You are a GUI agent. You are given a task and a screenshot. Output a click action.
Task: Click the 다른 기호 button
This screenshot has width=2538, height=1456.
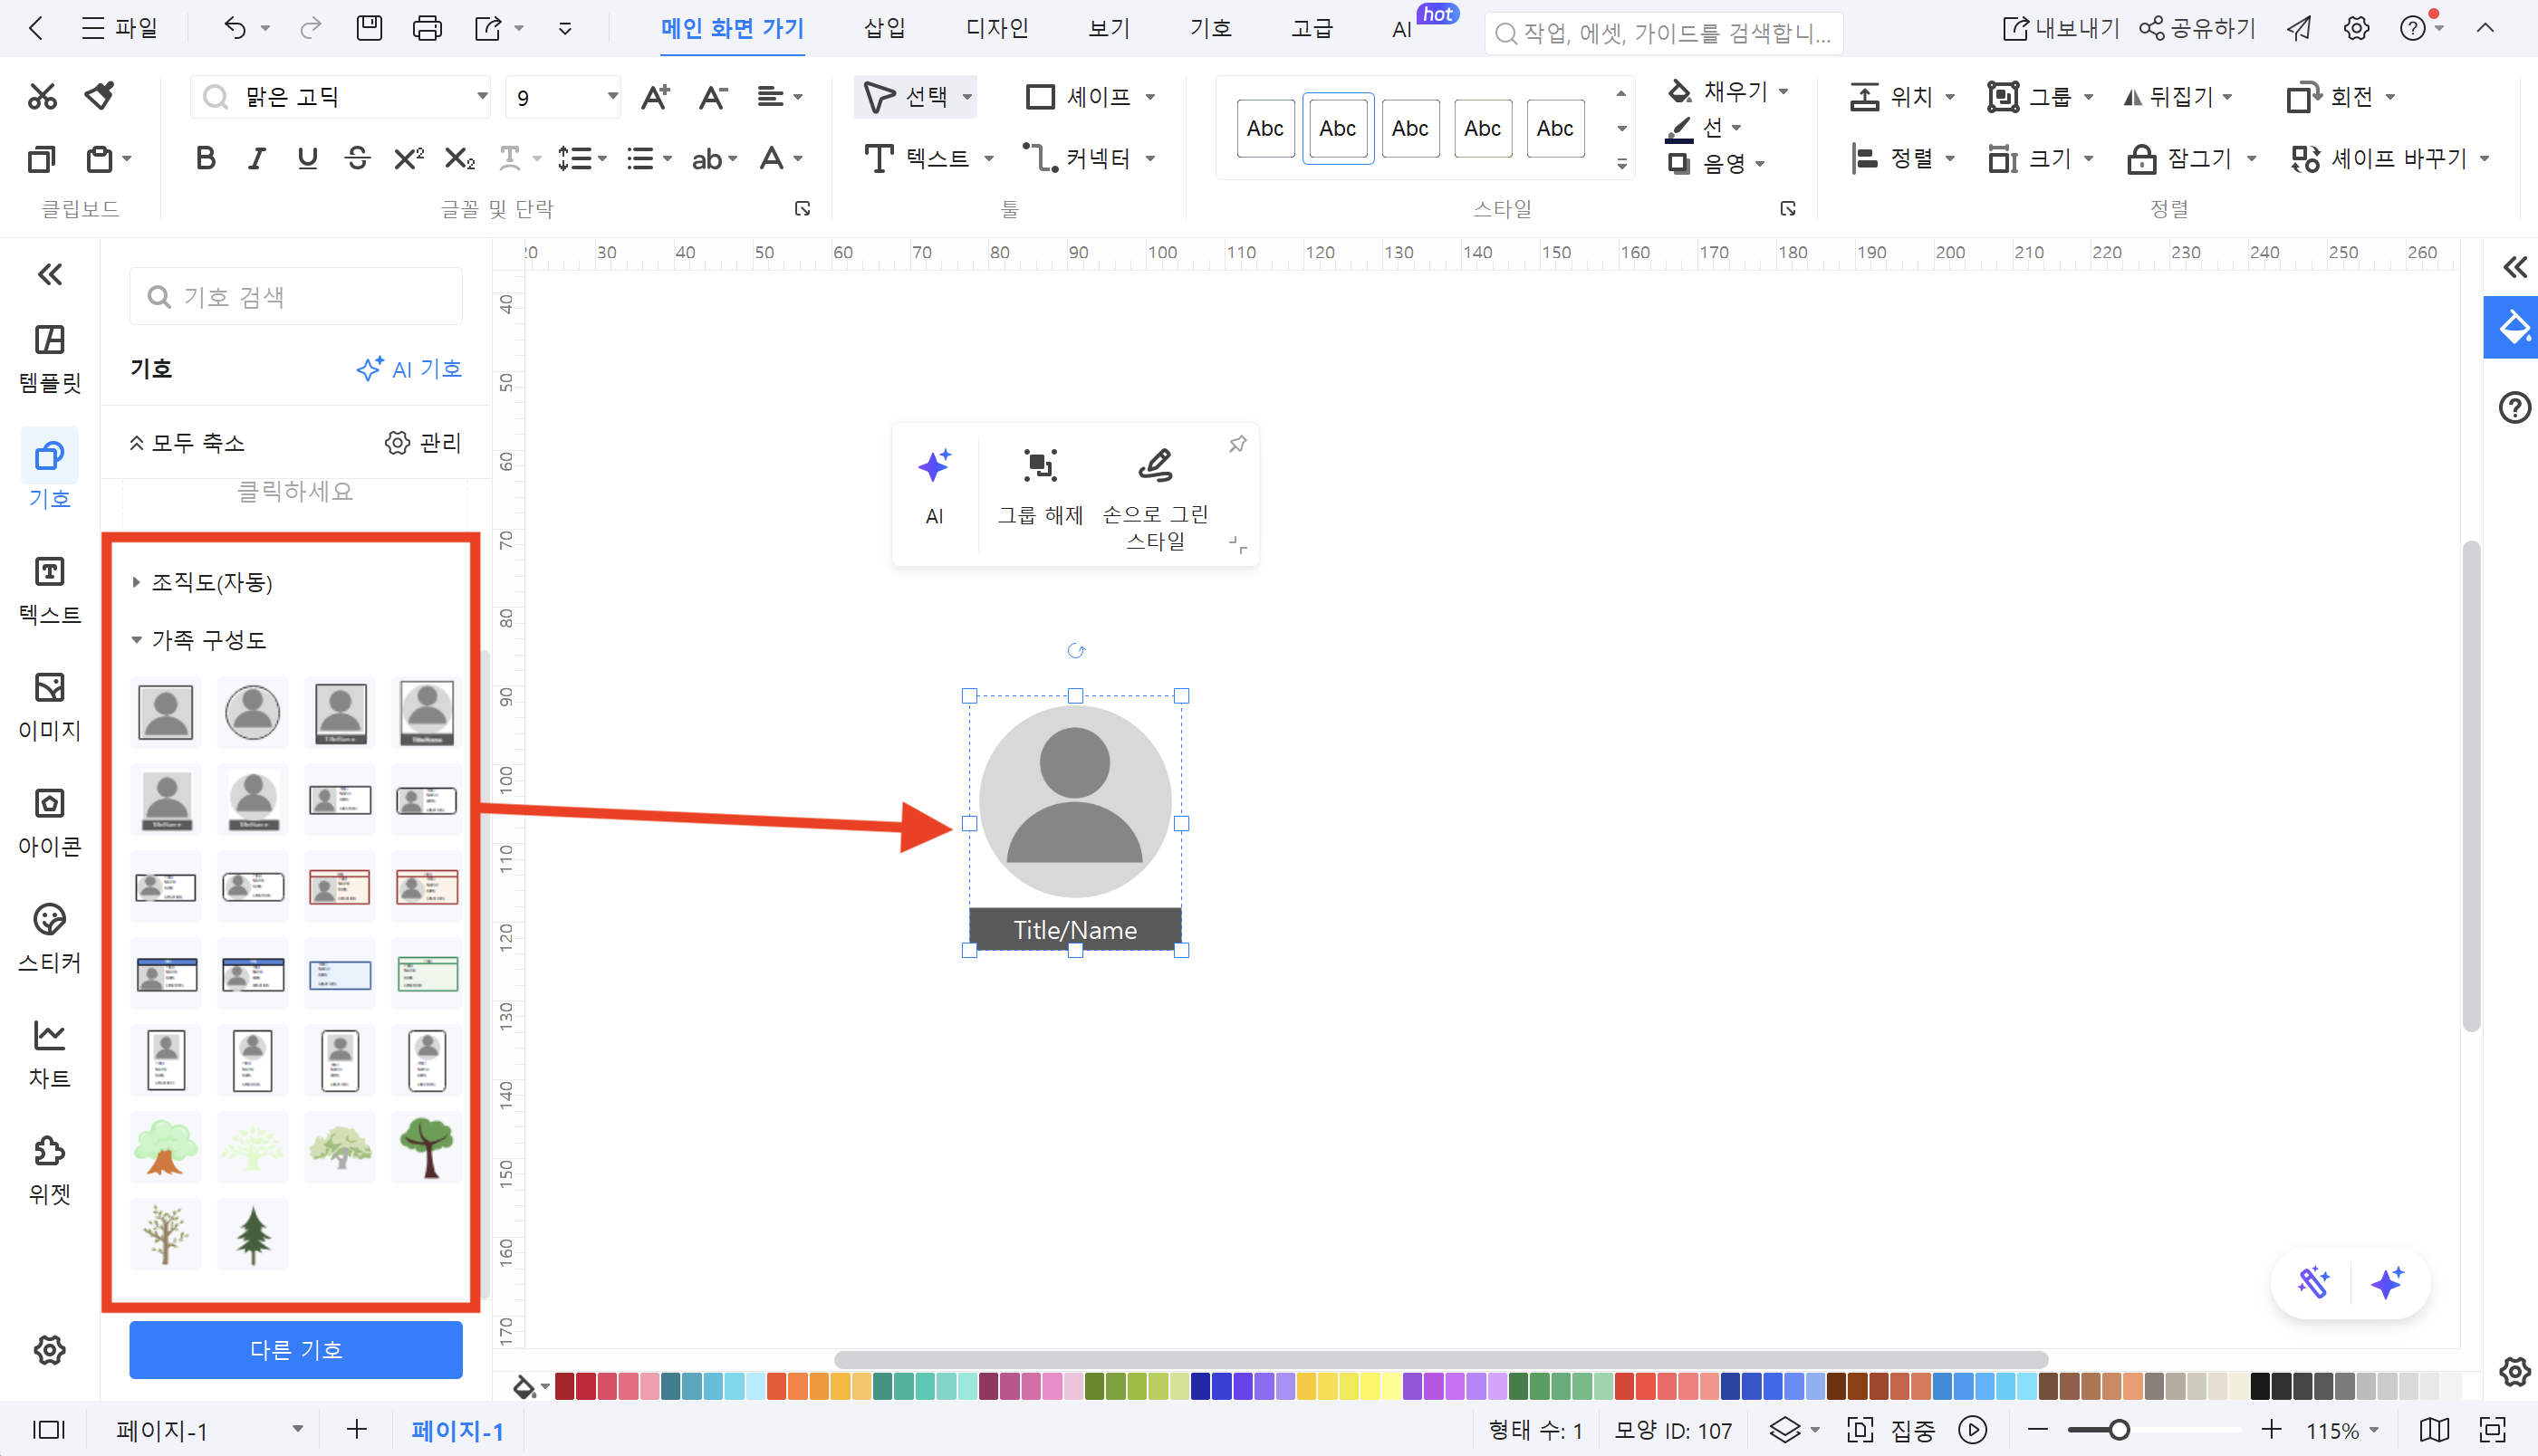pos(295,1349)
